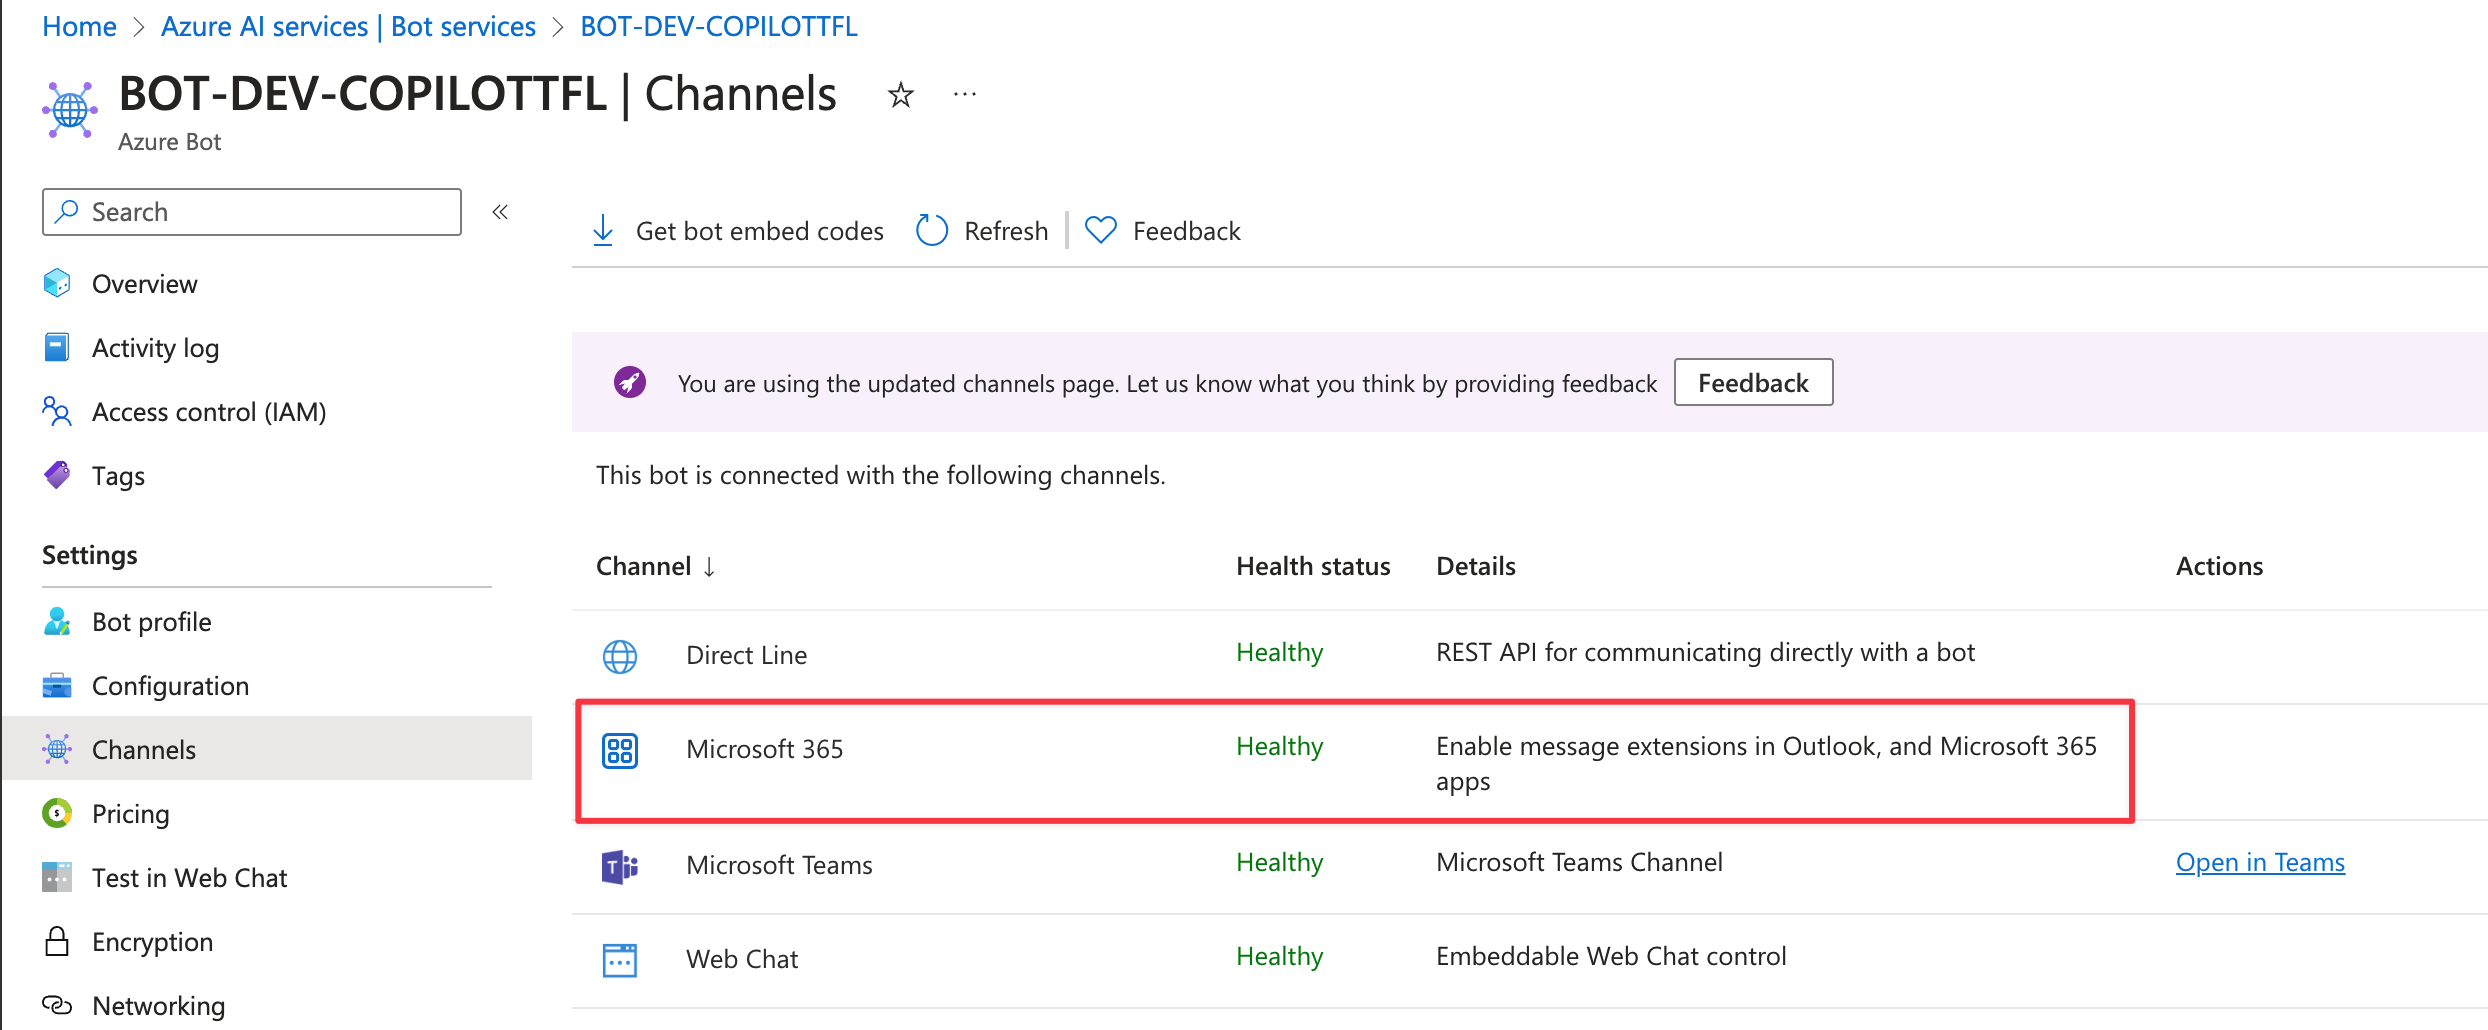
Task: Open the Direct Line channel
Action: (746, 655)
